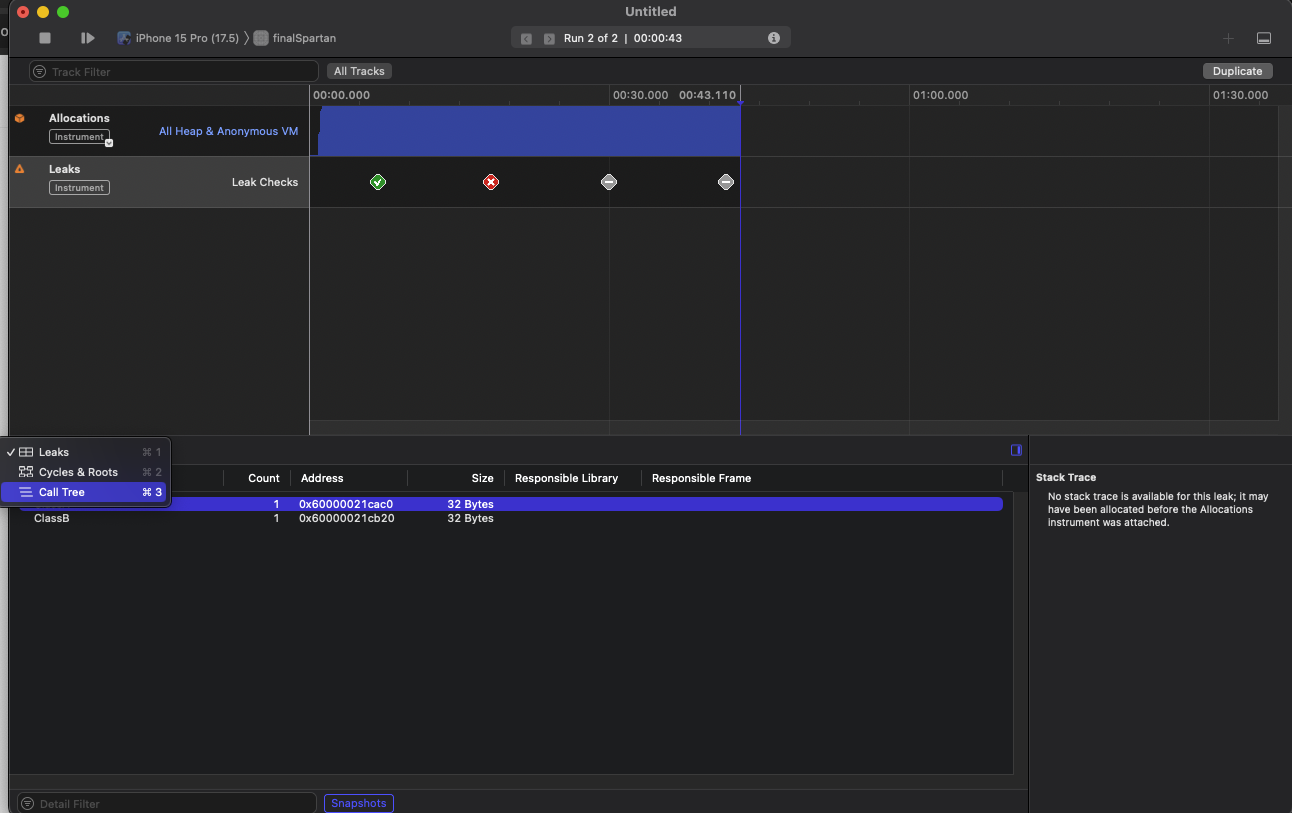Click the Snapshots button
This screenshot has width=1292, height=813.
click(x=358, y=803)
